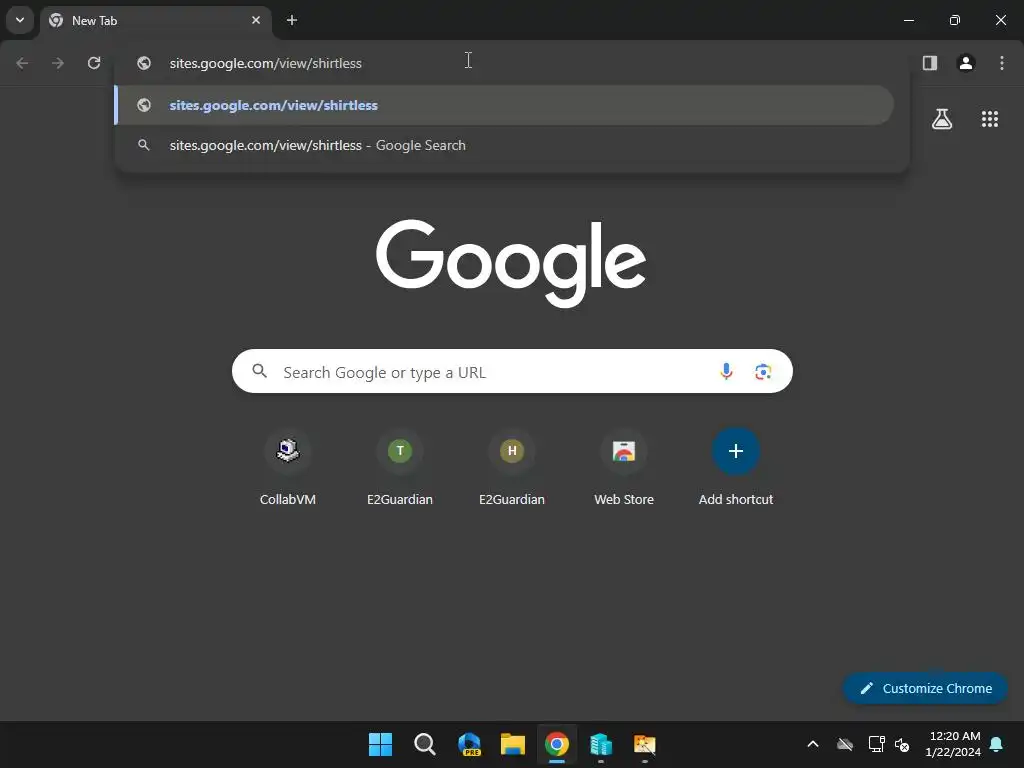Viewport: 1024px width, 768px height.
Task: Go back with the back arrow
Action: [22, 63]
